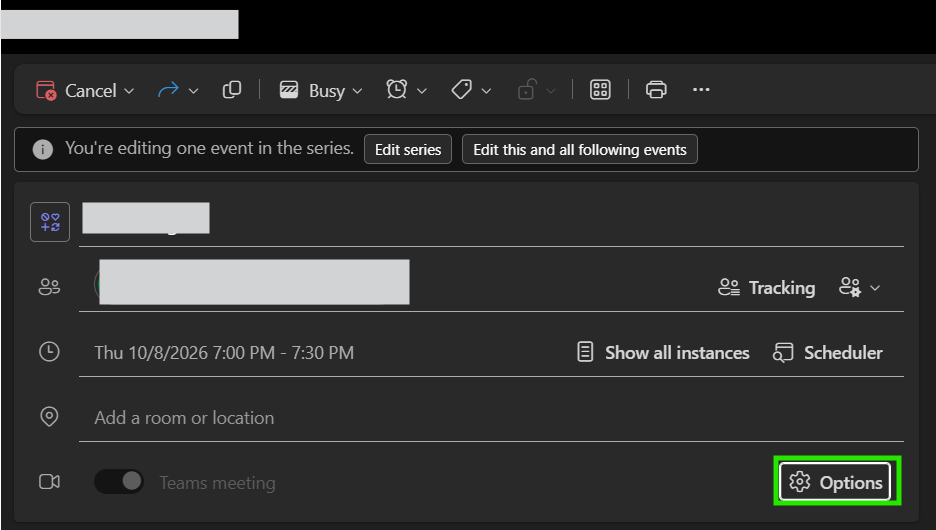Click the Duplicate event icon
The height and width of the screenshot is (530, 936).
232,90
